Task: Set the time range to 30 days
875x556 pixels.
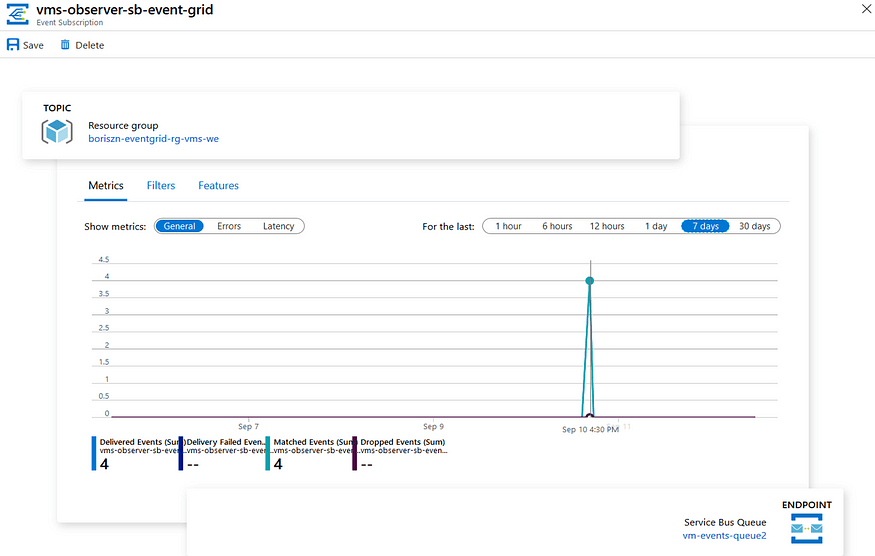Action: pyautogui.click(x=754, y=226)
